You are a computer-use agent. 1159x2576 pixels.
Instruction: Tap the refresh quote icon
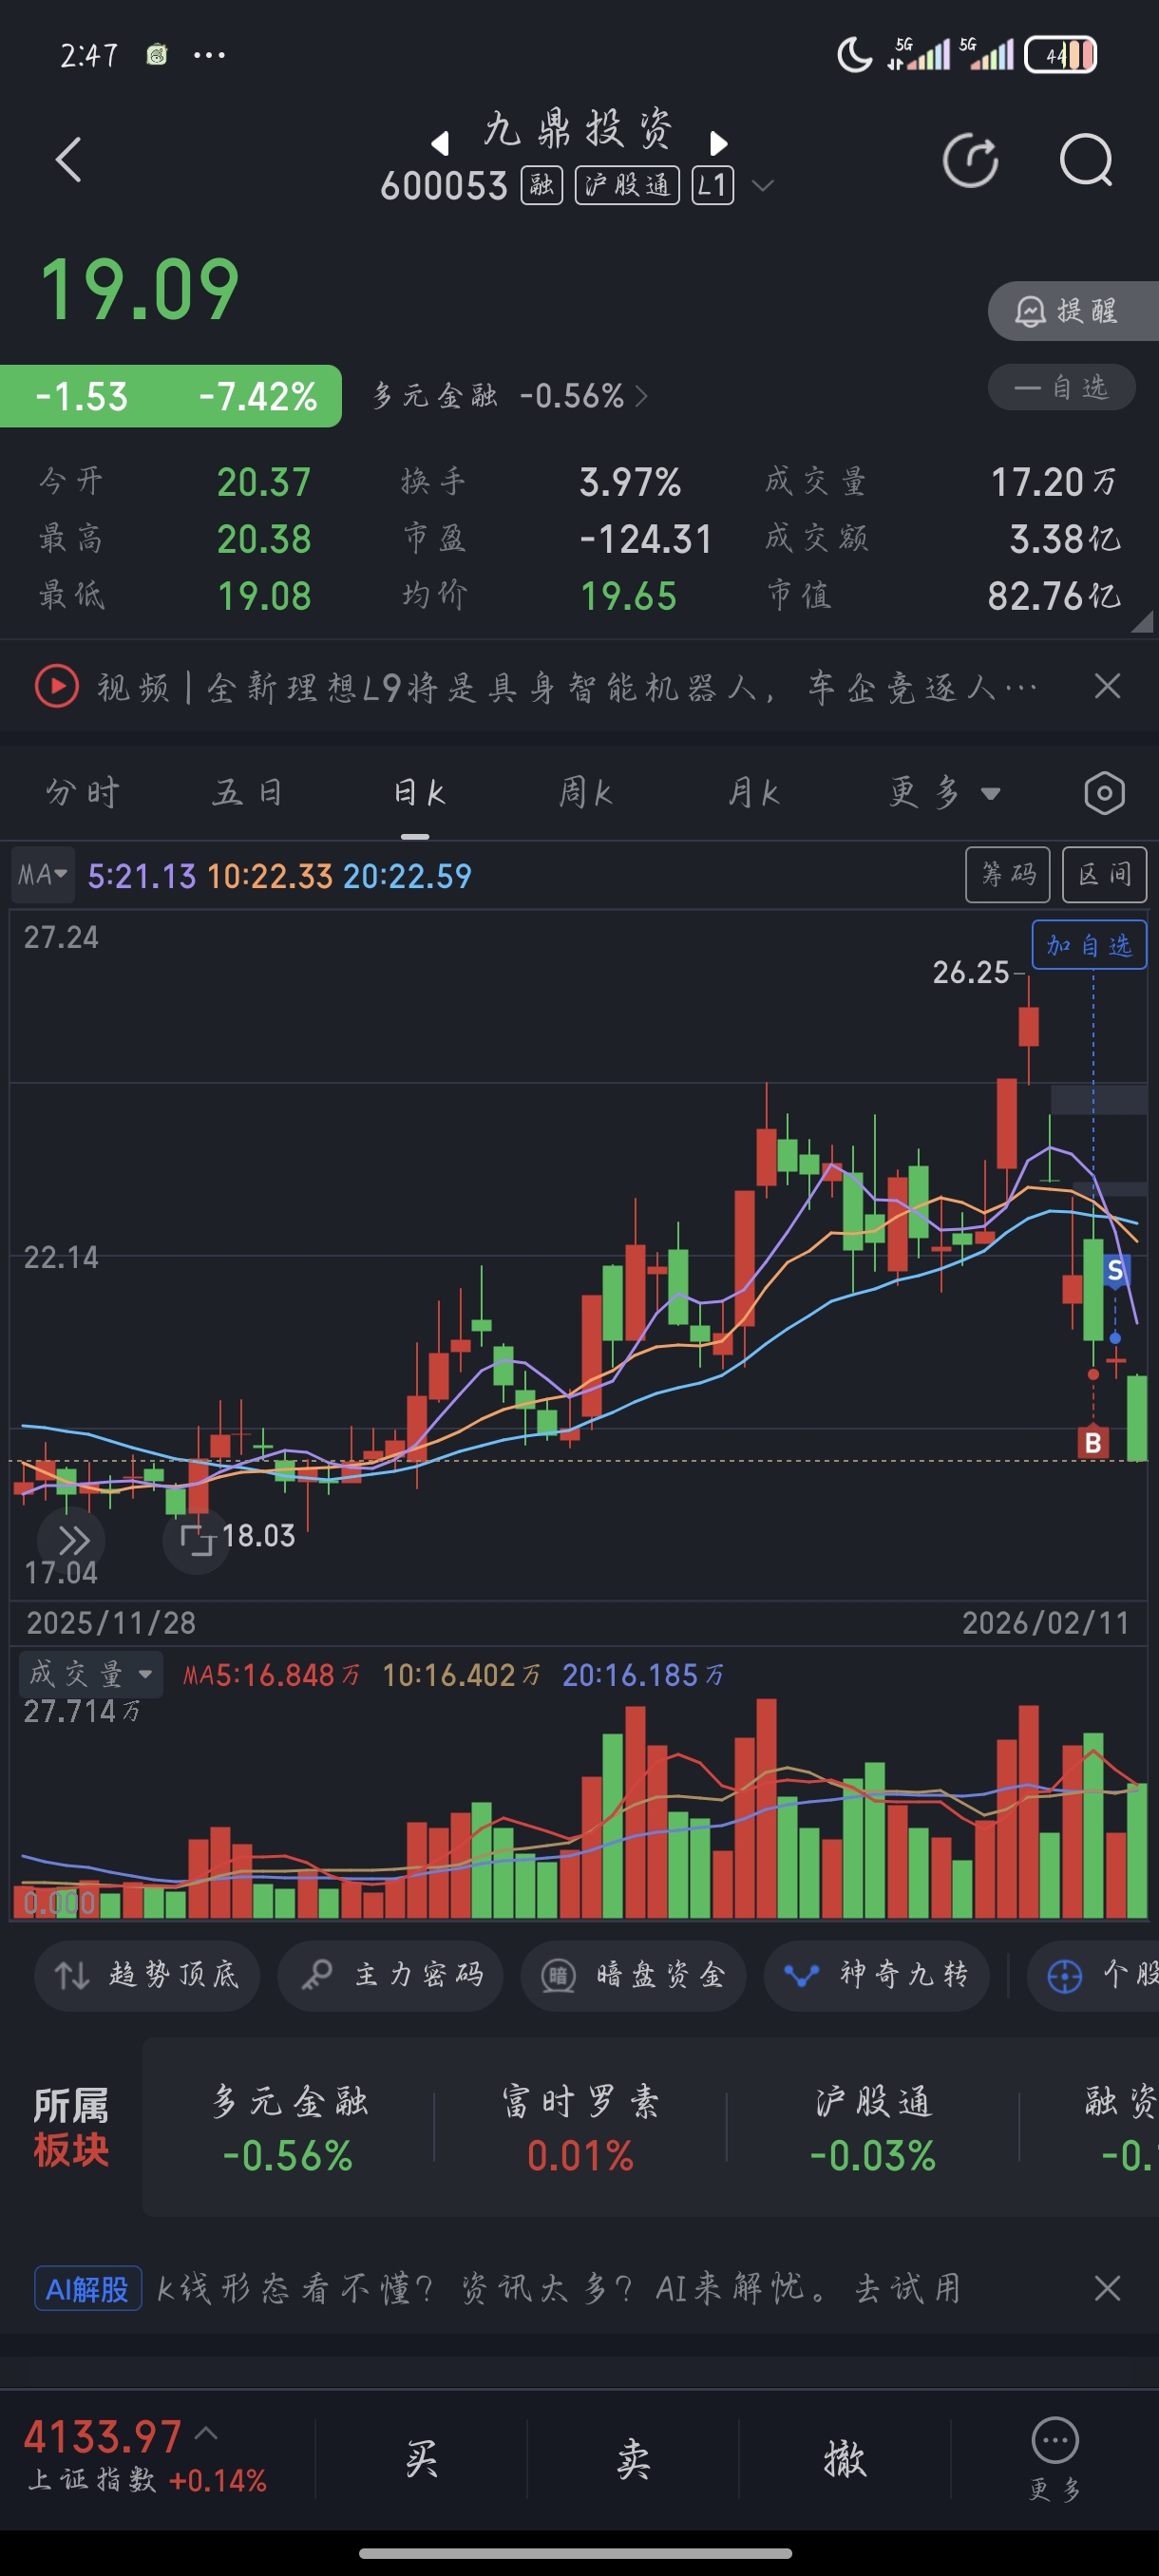tap(970, 160)
